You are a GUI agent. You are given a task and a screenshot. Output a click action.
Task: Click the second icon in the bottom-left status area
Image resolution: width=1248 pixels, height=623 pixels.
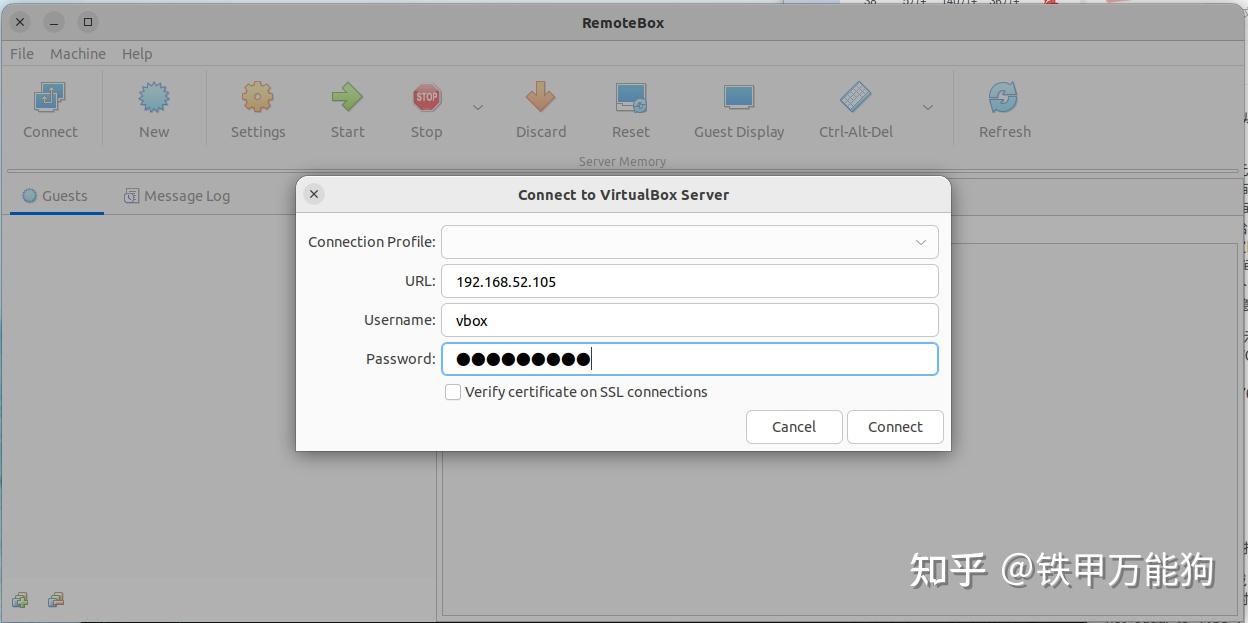(x=56, y=600)
